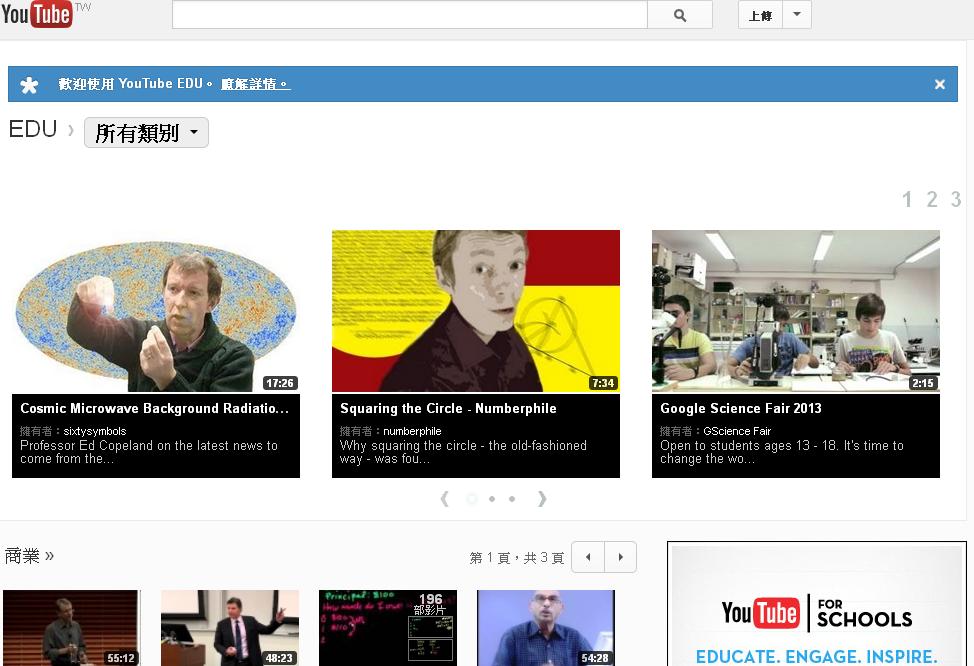Image resolution: width=974 pixels, height=666 pixels.
Task: Open the Cosmic Microwave Background video thumbnail
Action: (156, 311)
